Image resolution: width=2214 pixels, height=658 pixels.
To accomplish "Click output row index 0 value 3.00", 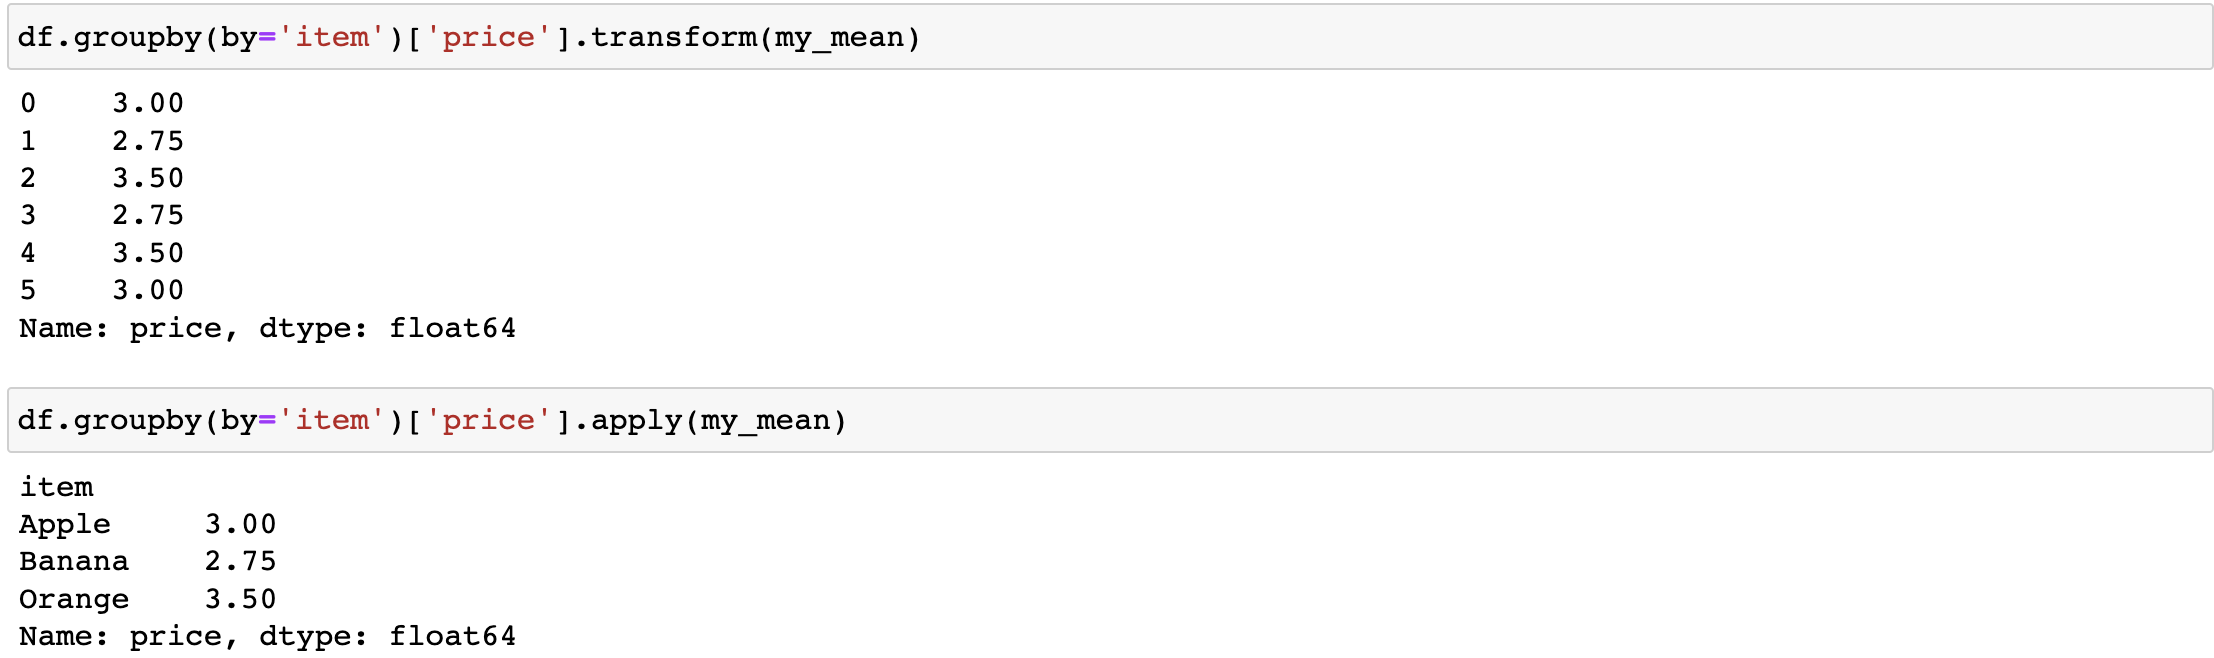I will 148,104.
